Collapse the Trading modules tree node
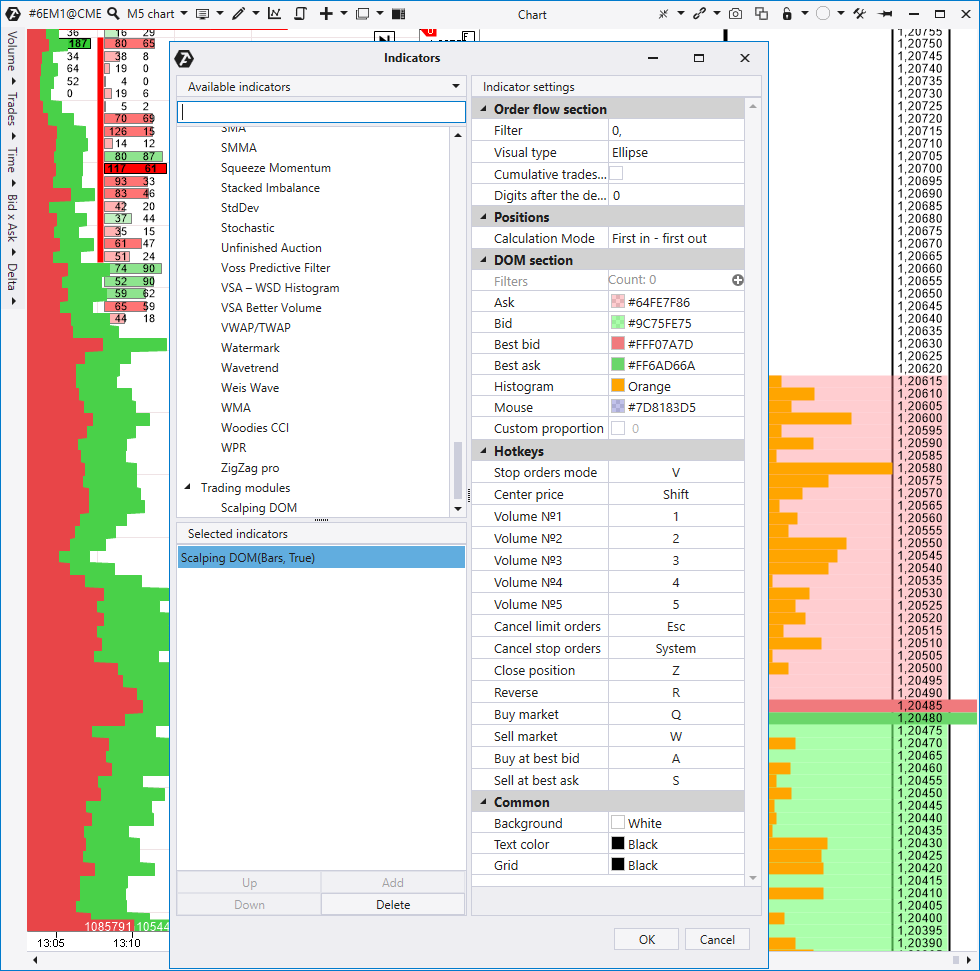Image resolution: width=980 pixels, height=971 pixels. (186, 487)
